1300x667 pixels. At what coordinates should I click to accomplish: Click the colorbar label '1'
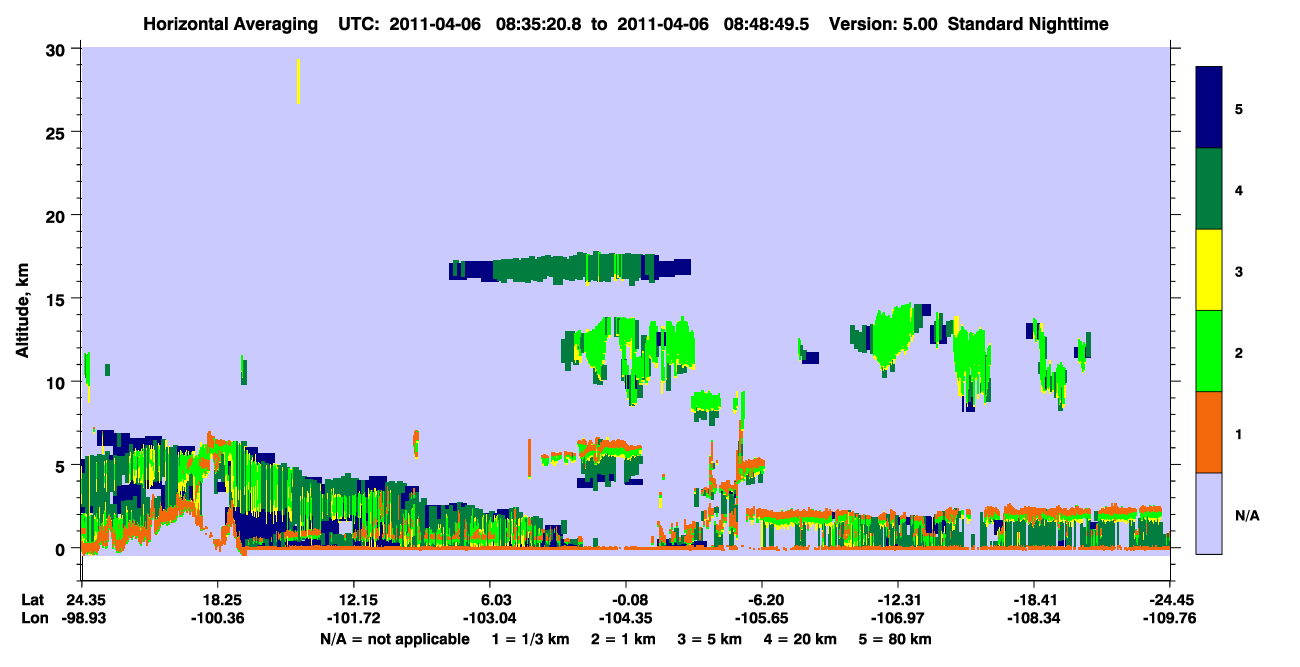point(1238,434)
